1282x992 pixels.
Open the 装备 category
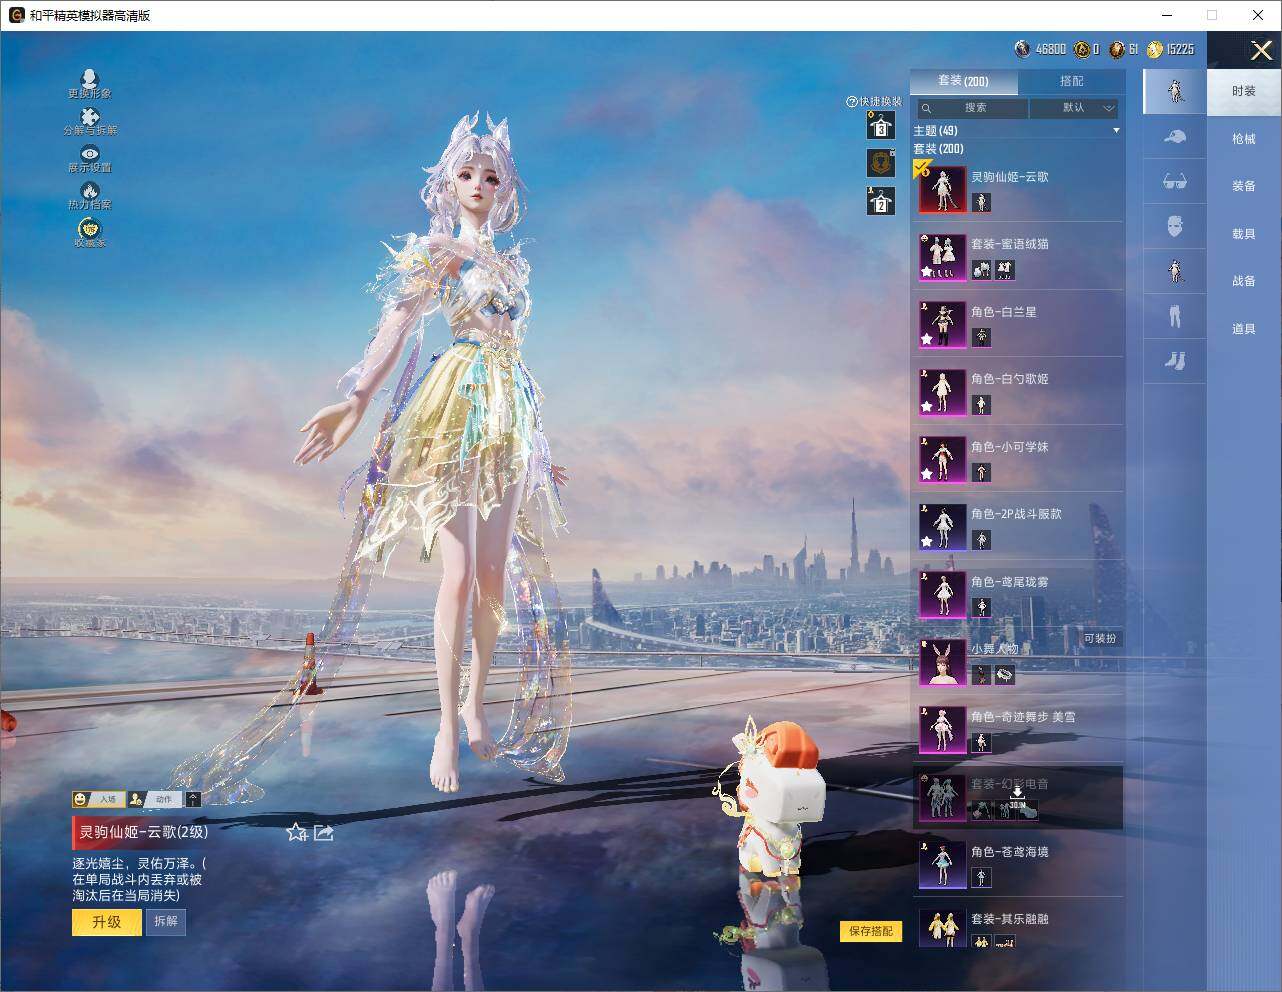(x=1244, y=186)
